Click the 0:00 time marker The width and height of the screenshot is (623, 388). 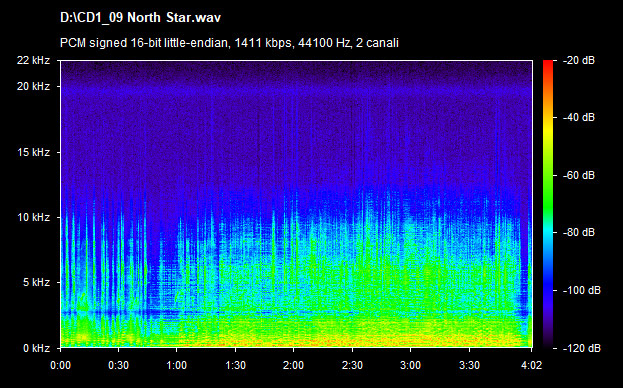60,365
